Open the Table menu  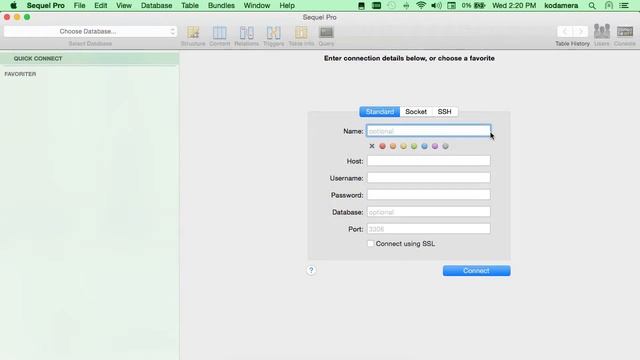pos(190,6)
